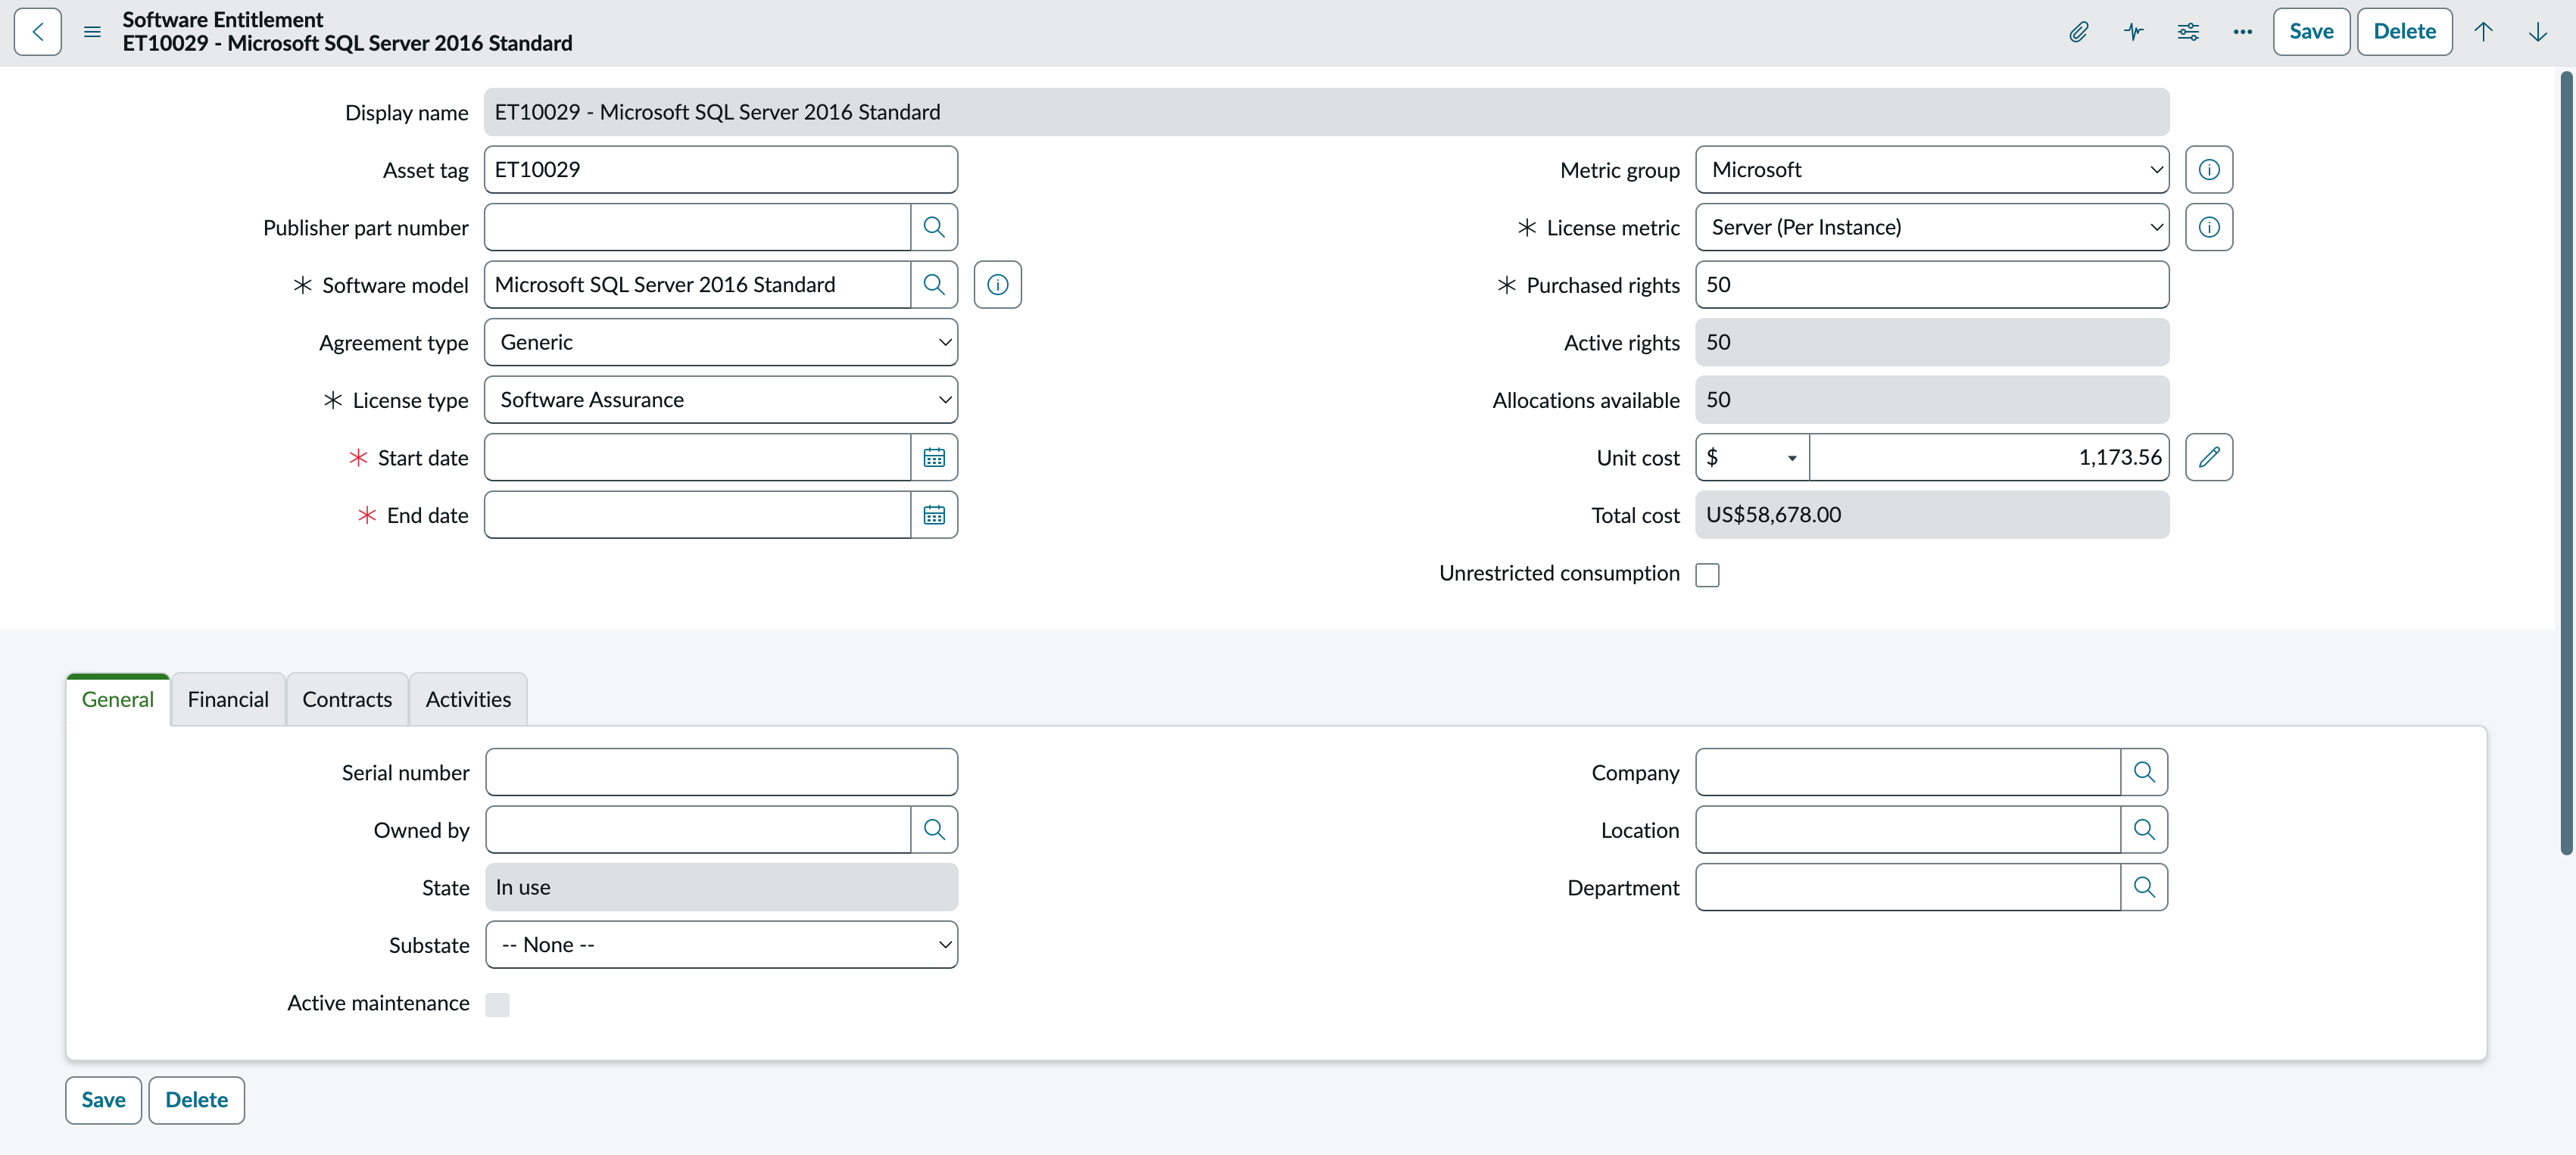Click into Location field
The image size is (2576, 1155).
(x=1908, y=829)
